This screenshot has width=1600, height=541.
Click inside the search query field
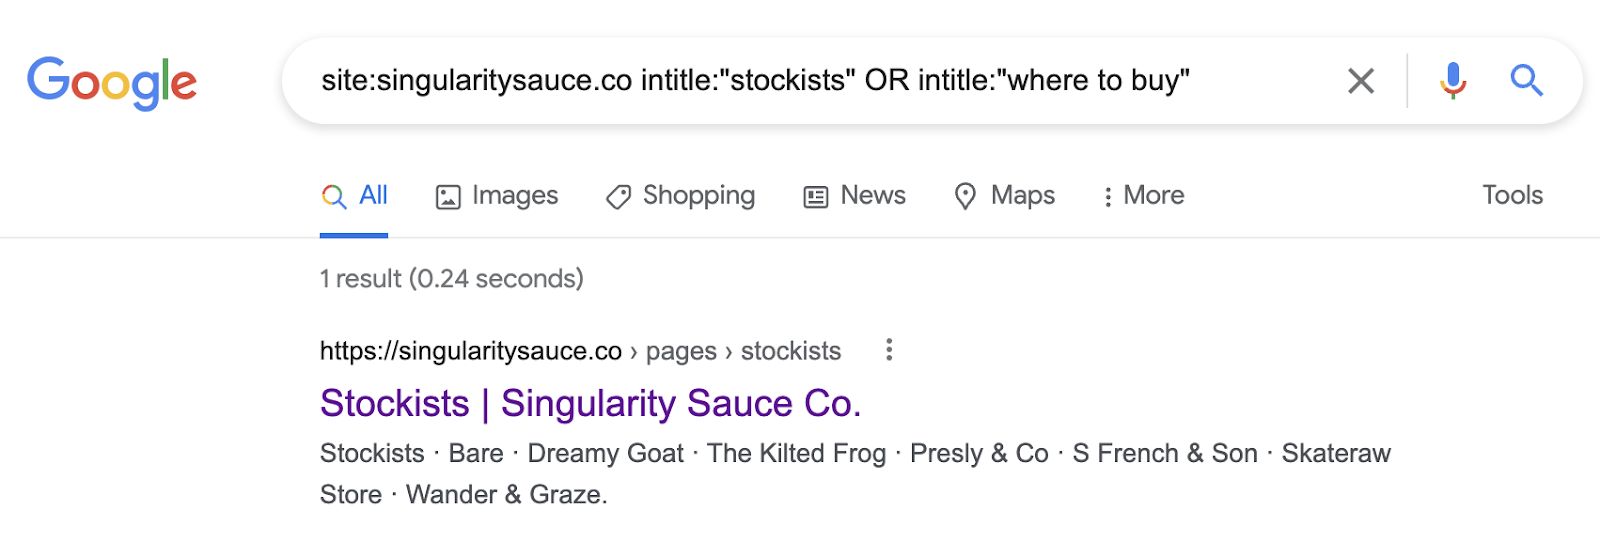tap(800, 81)
